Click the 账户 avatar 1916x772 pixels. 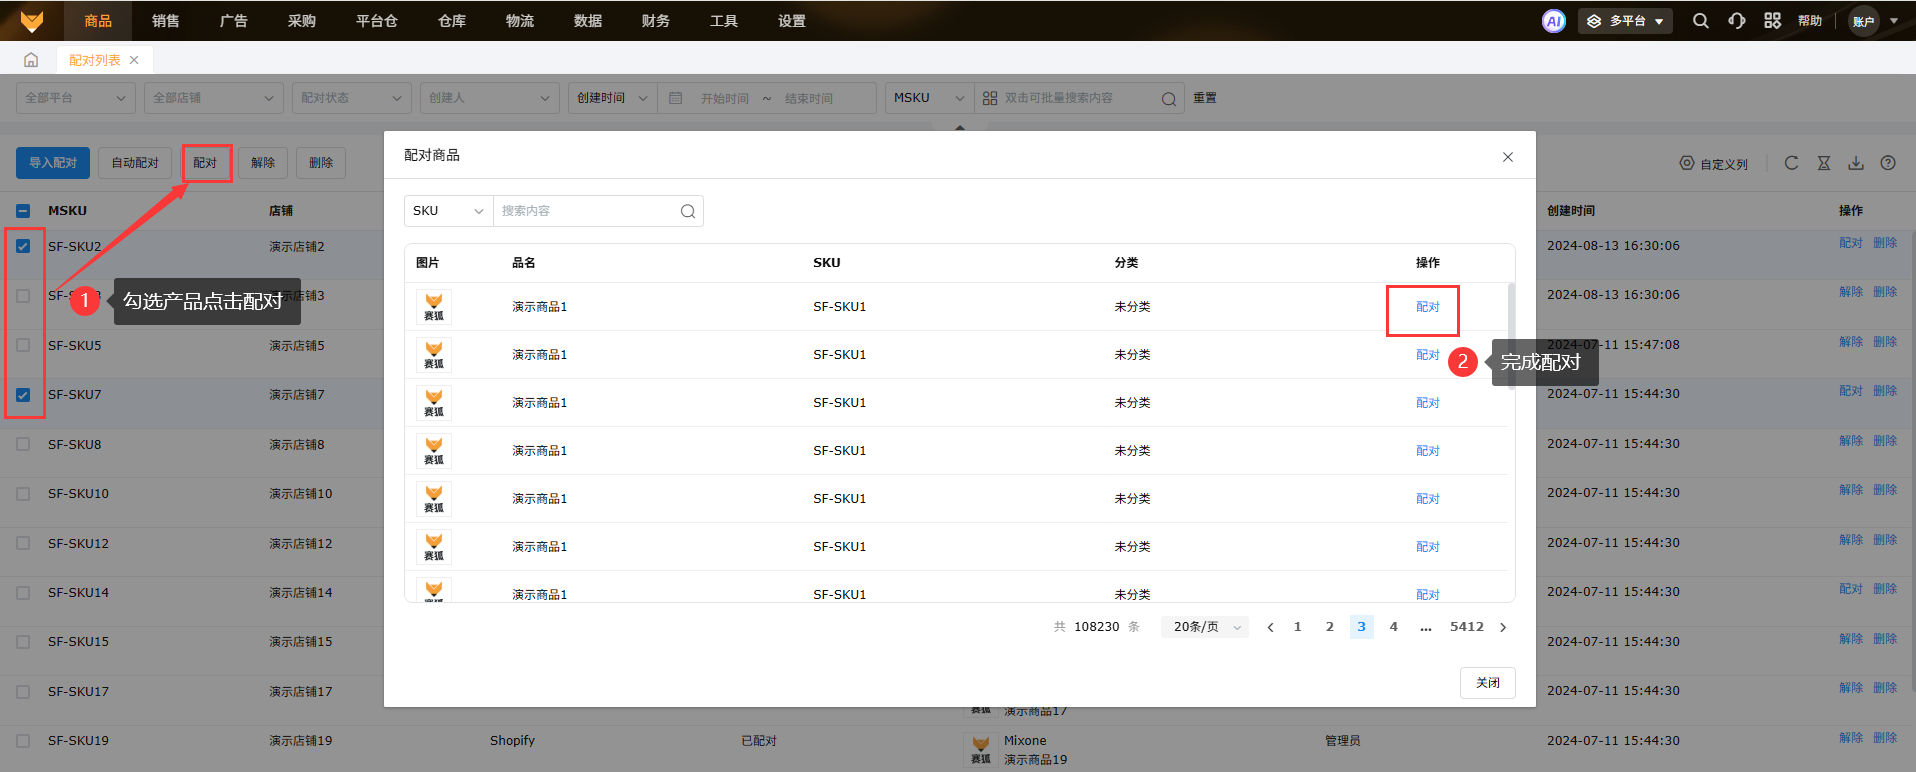click(1864, 21)
